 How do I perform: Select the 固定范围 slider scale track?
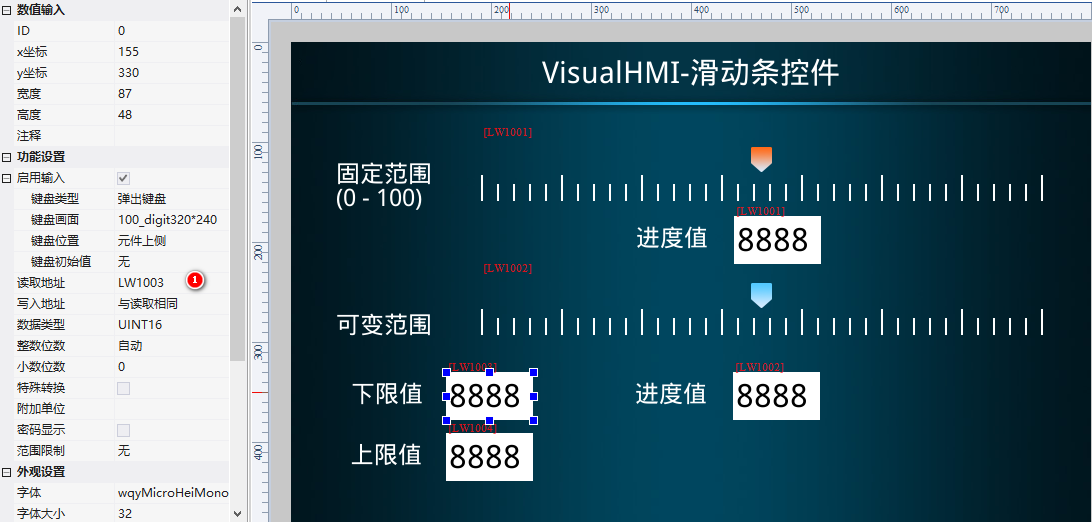click(762, 188)
